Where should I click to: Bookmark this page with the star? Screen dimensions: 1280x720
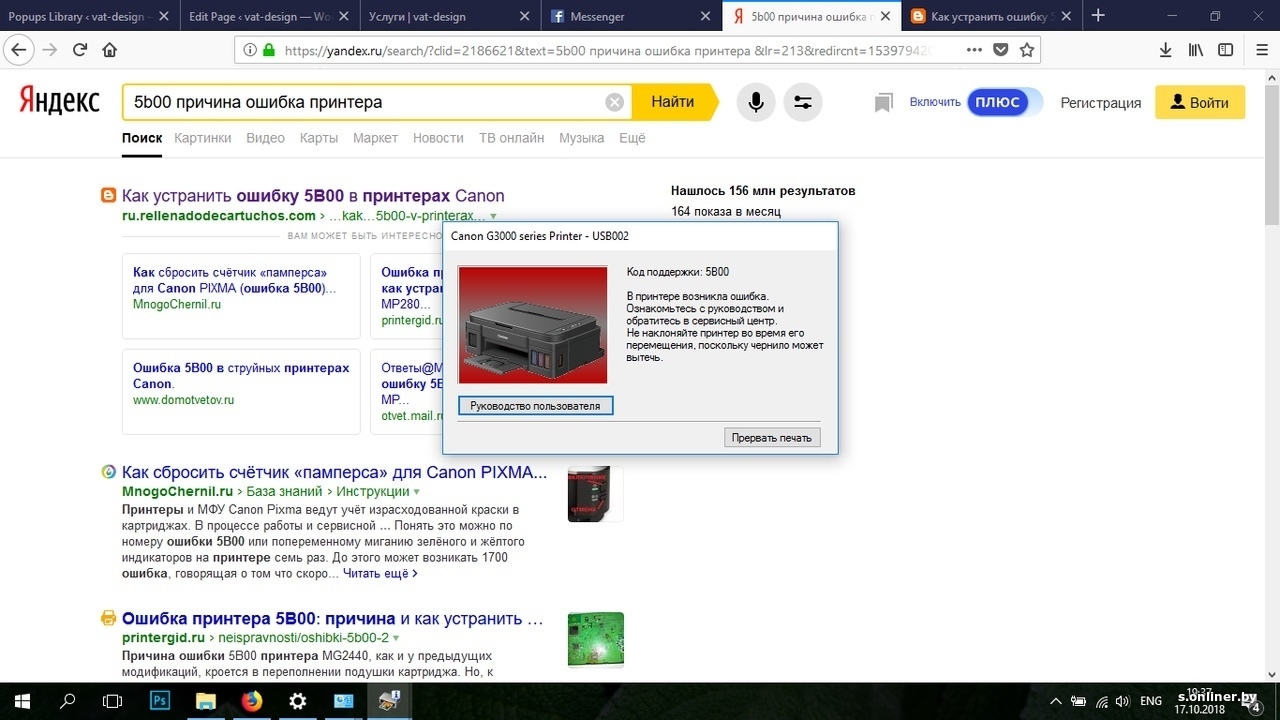click(1026, 50)
